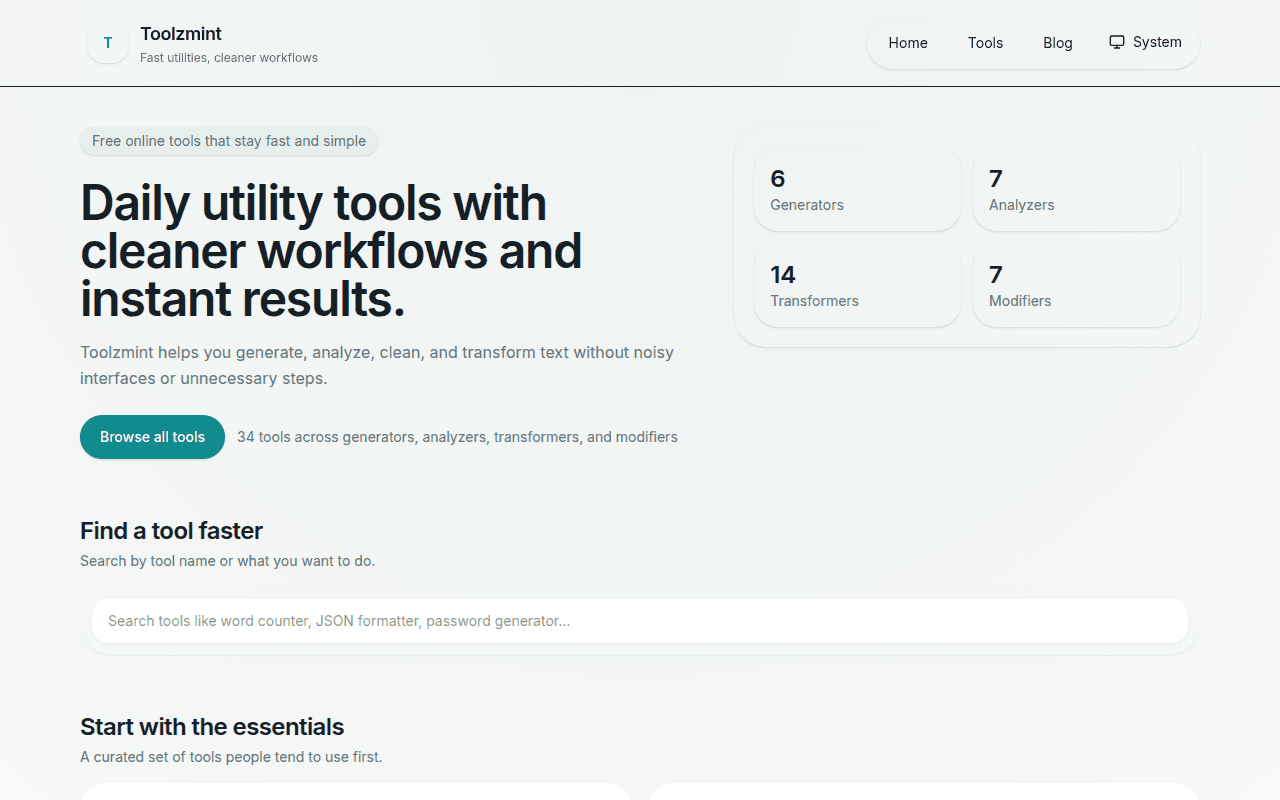Click 'A curated set of tools' text
The height and width of the screenshot is (800, 1280).
231,757
